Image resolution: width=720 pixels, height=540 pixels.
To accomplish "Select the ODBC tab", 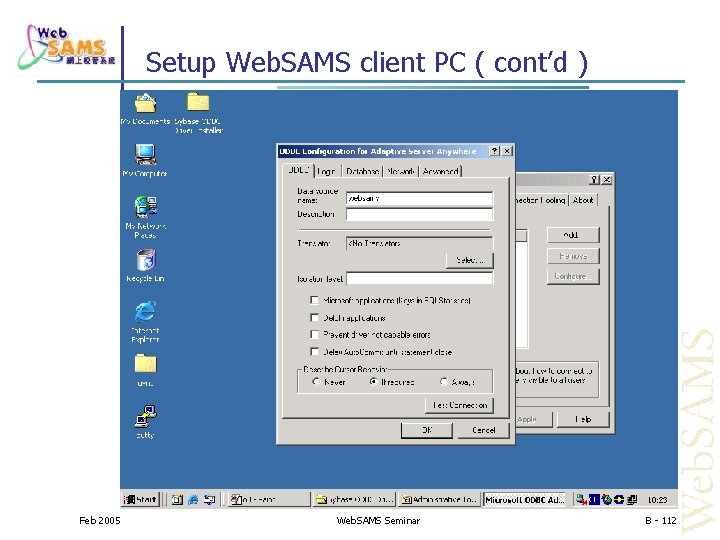I will tap(298, 170).
